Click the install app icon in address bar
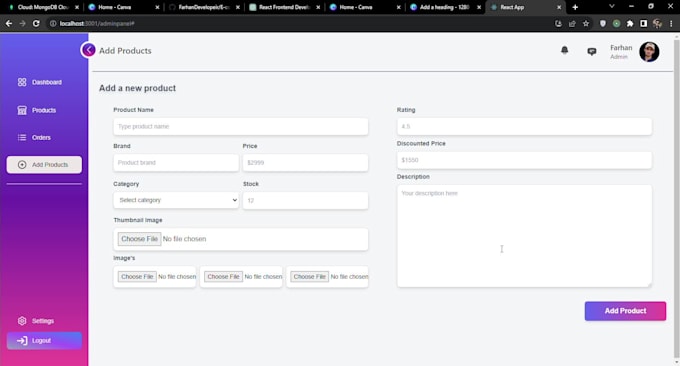 tap(558, 23)
